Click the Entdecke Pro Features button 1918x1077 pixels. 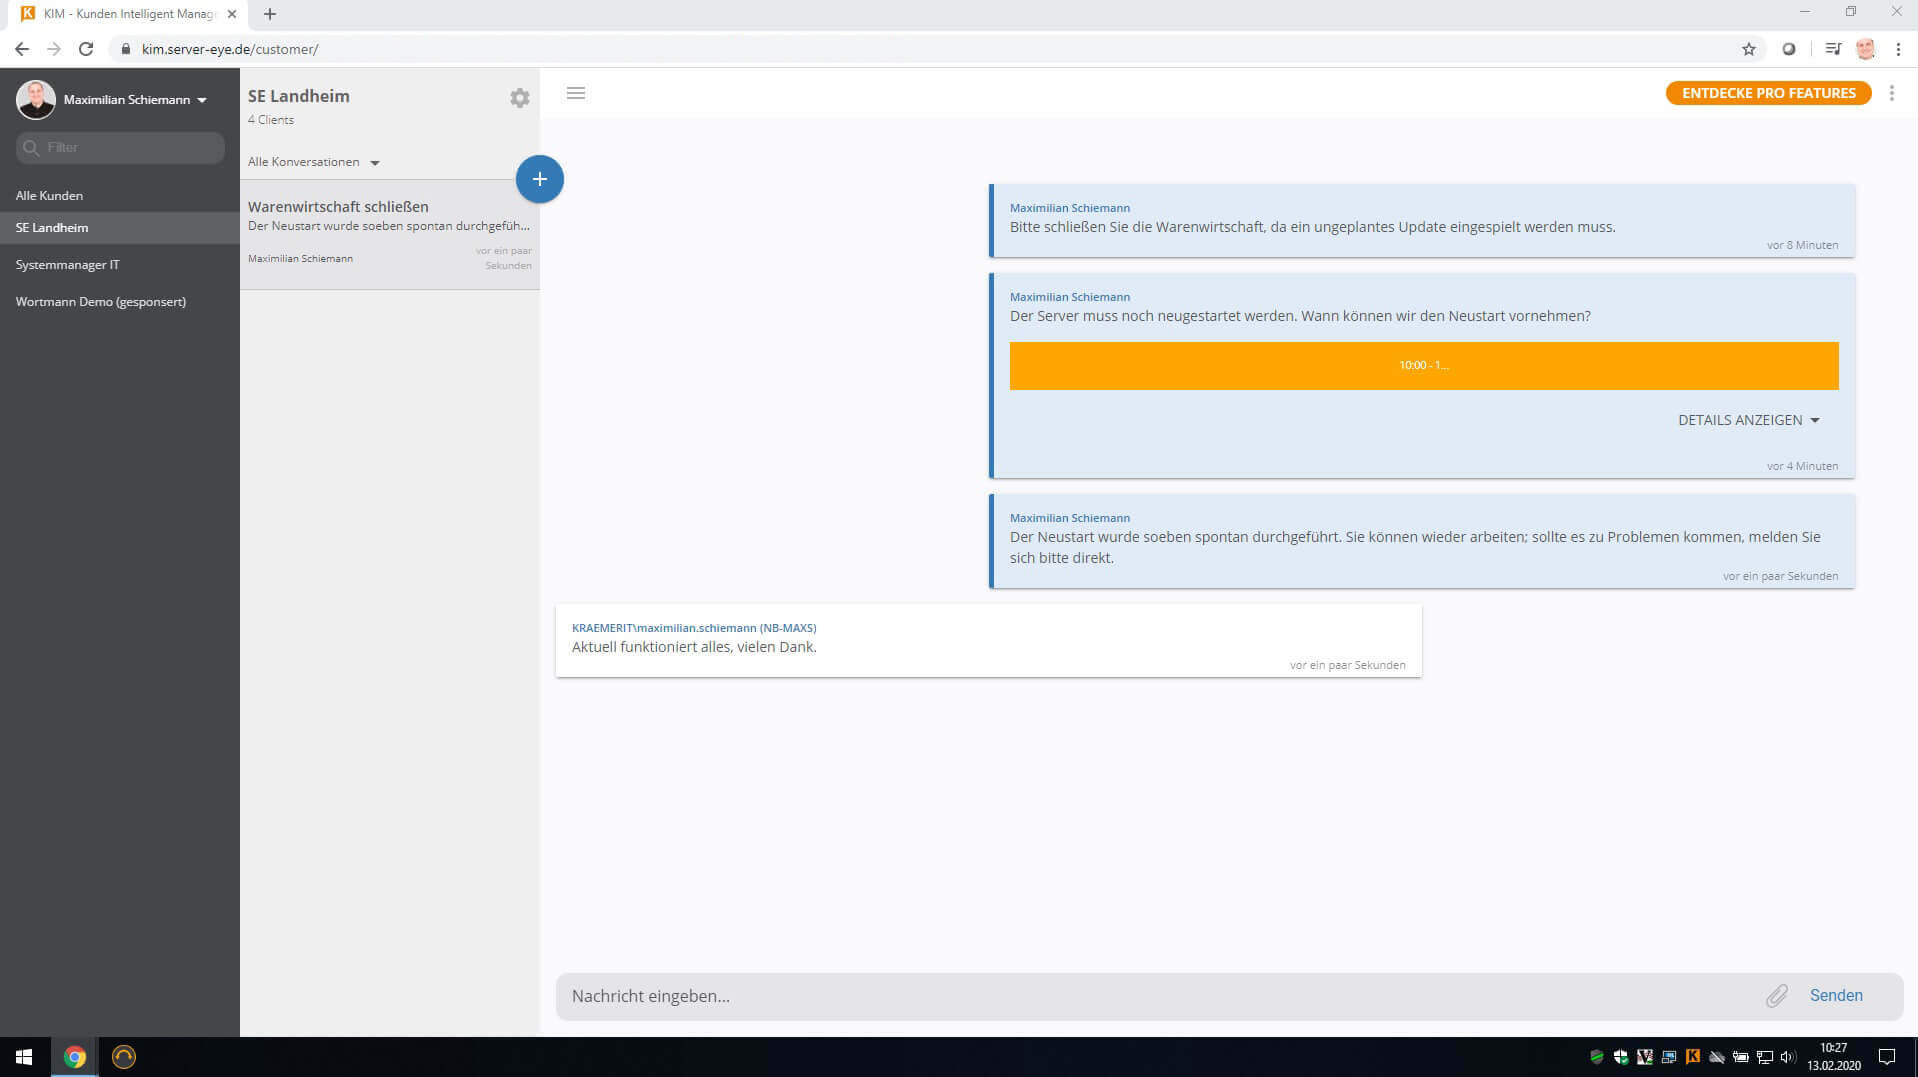click(1768, 93)
